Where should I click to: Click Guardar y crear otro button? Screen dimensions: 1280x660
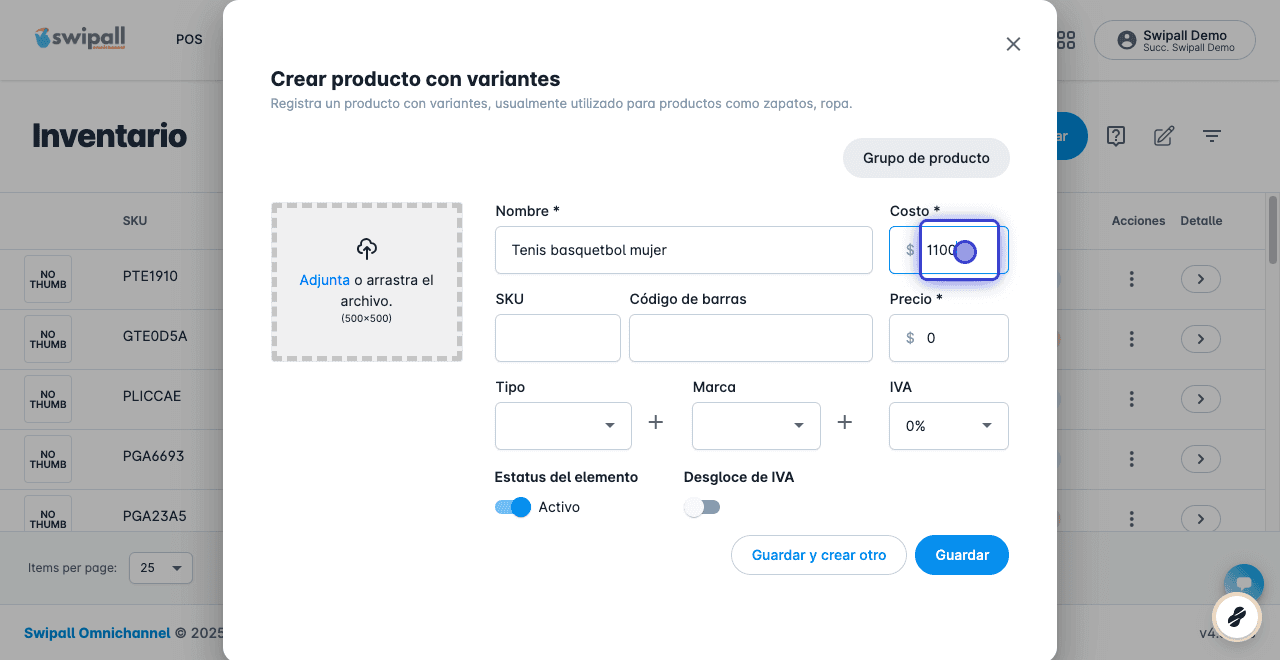coord(819,555)
